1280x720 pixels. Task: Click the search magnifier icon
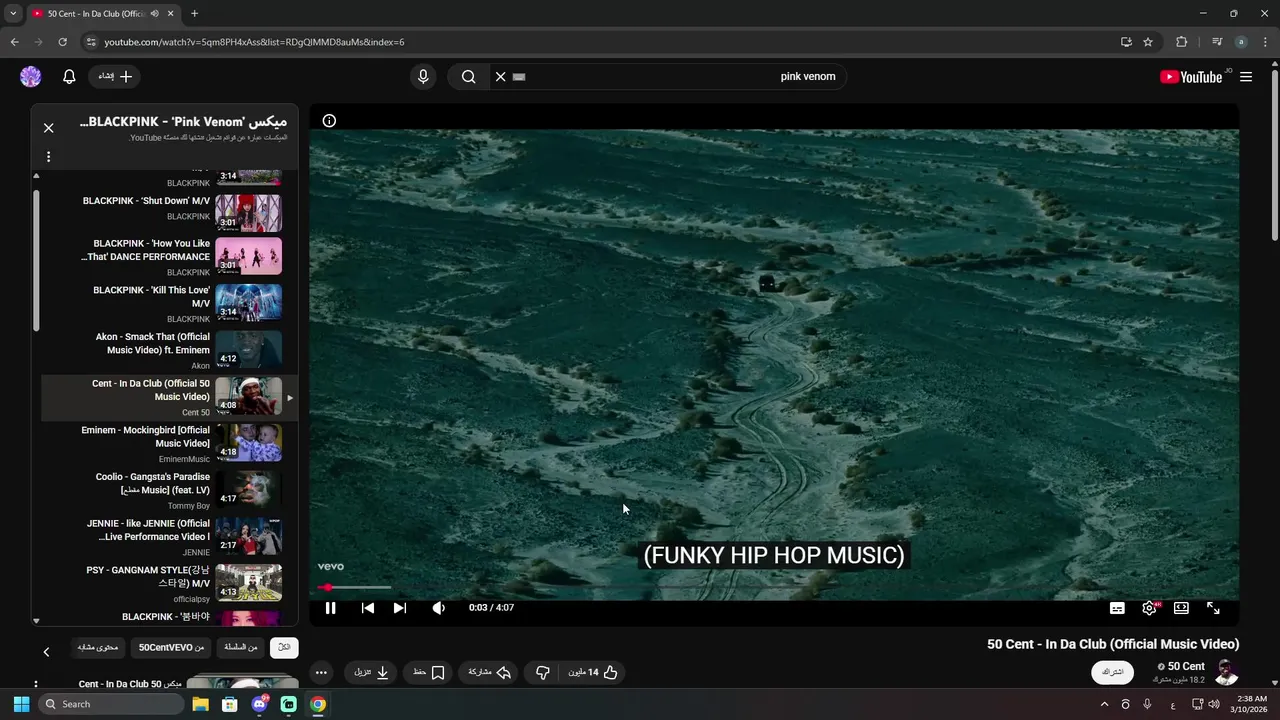click(x=468, y=77)
